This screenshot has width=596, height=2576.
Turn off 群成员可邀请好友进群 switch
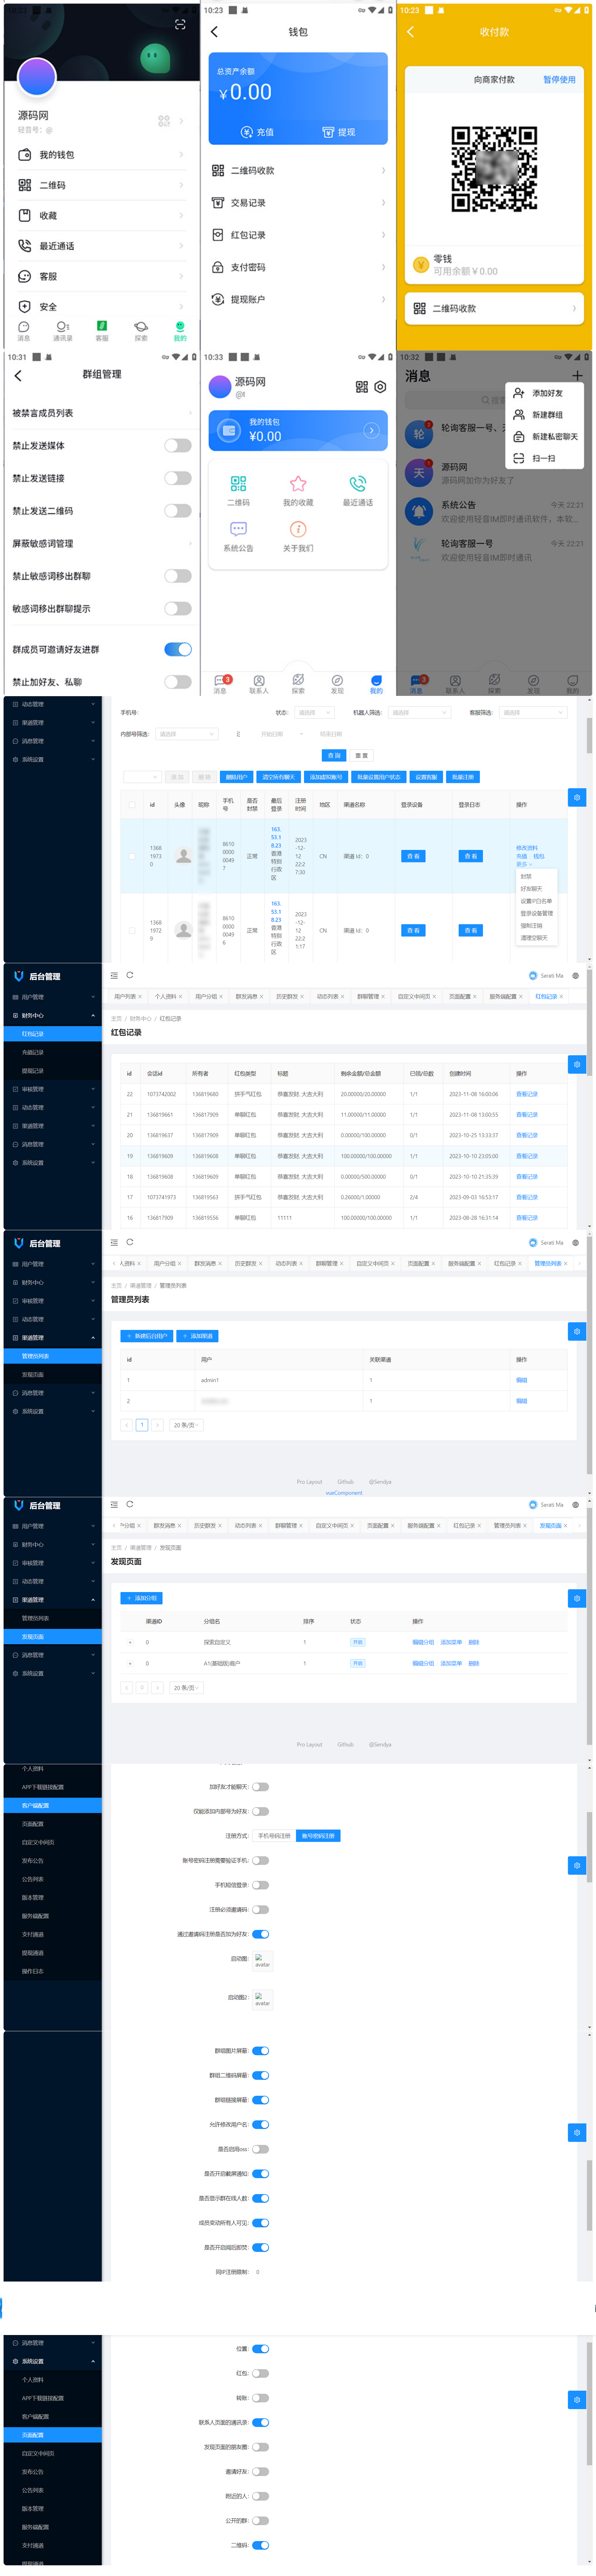tap(177, 650)
